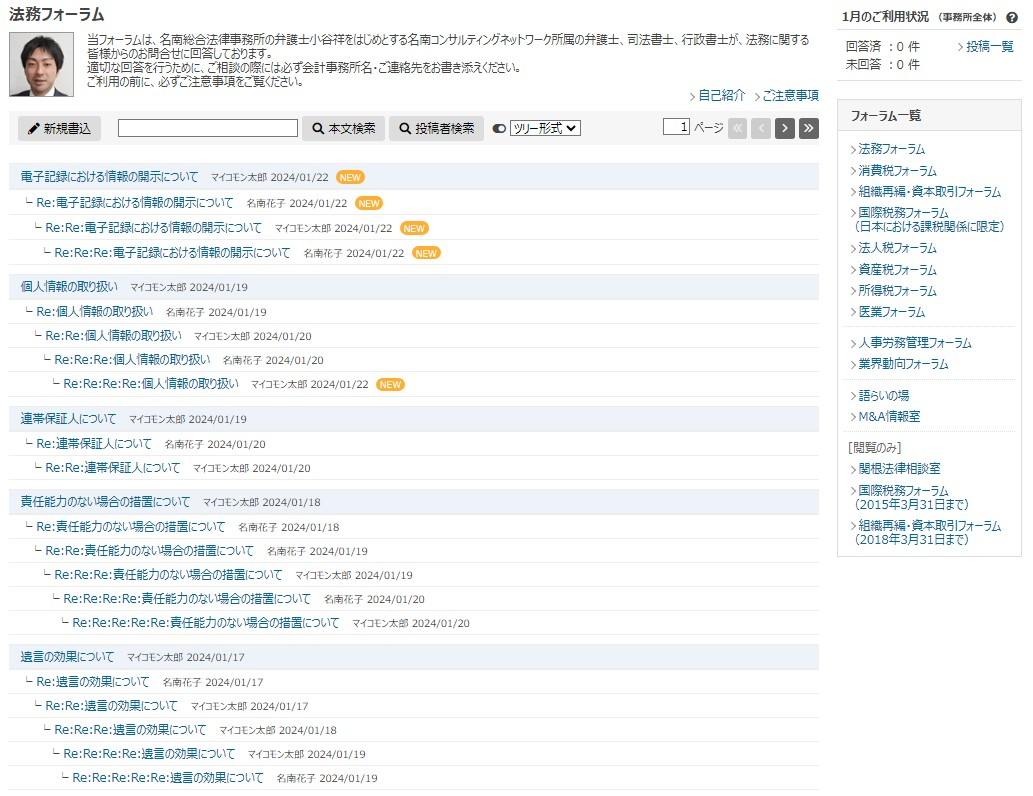This screenshot has height=796, width=1033.
Task: Open 消費税フォーラム in the forum list
Action: (x=896, y=171)
